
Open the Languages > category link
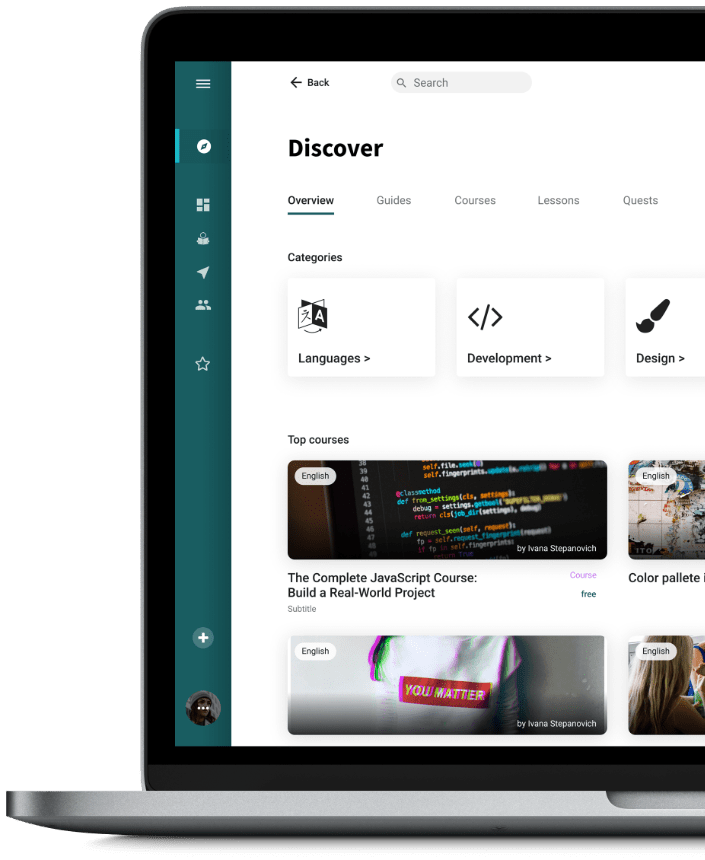[334, 358]
